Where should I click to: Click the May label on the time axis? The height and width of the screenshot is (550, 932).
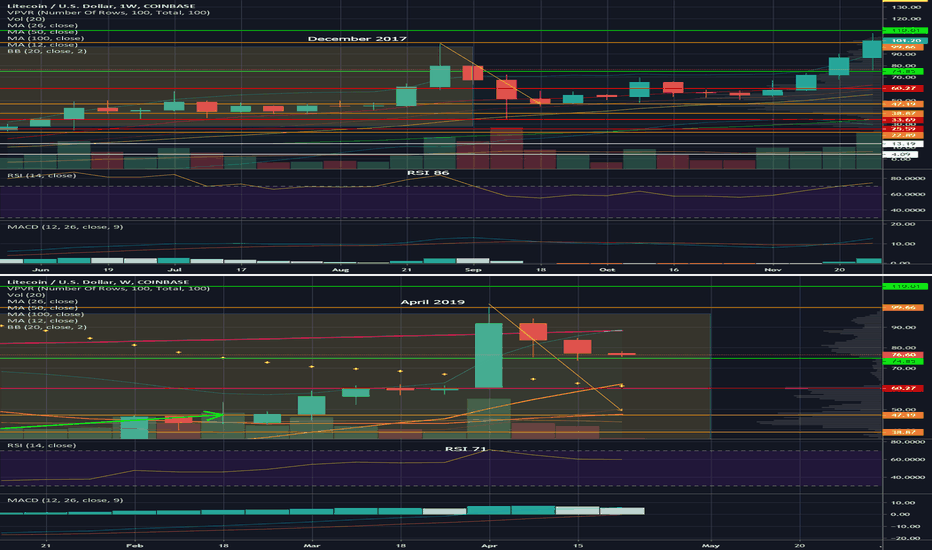pyautogui.click(x=711, y=545)
